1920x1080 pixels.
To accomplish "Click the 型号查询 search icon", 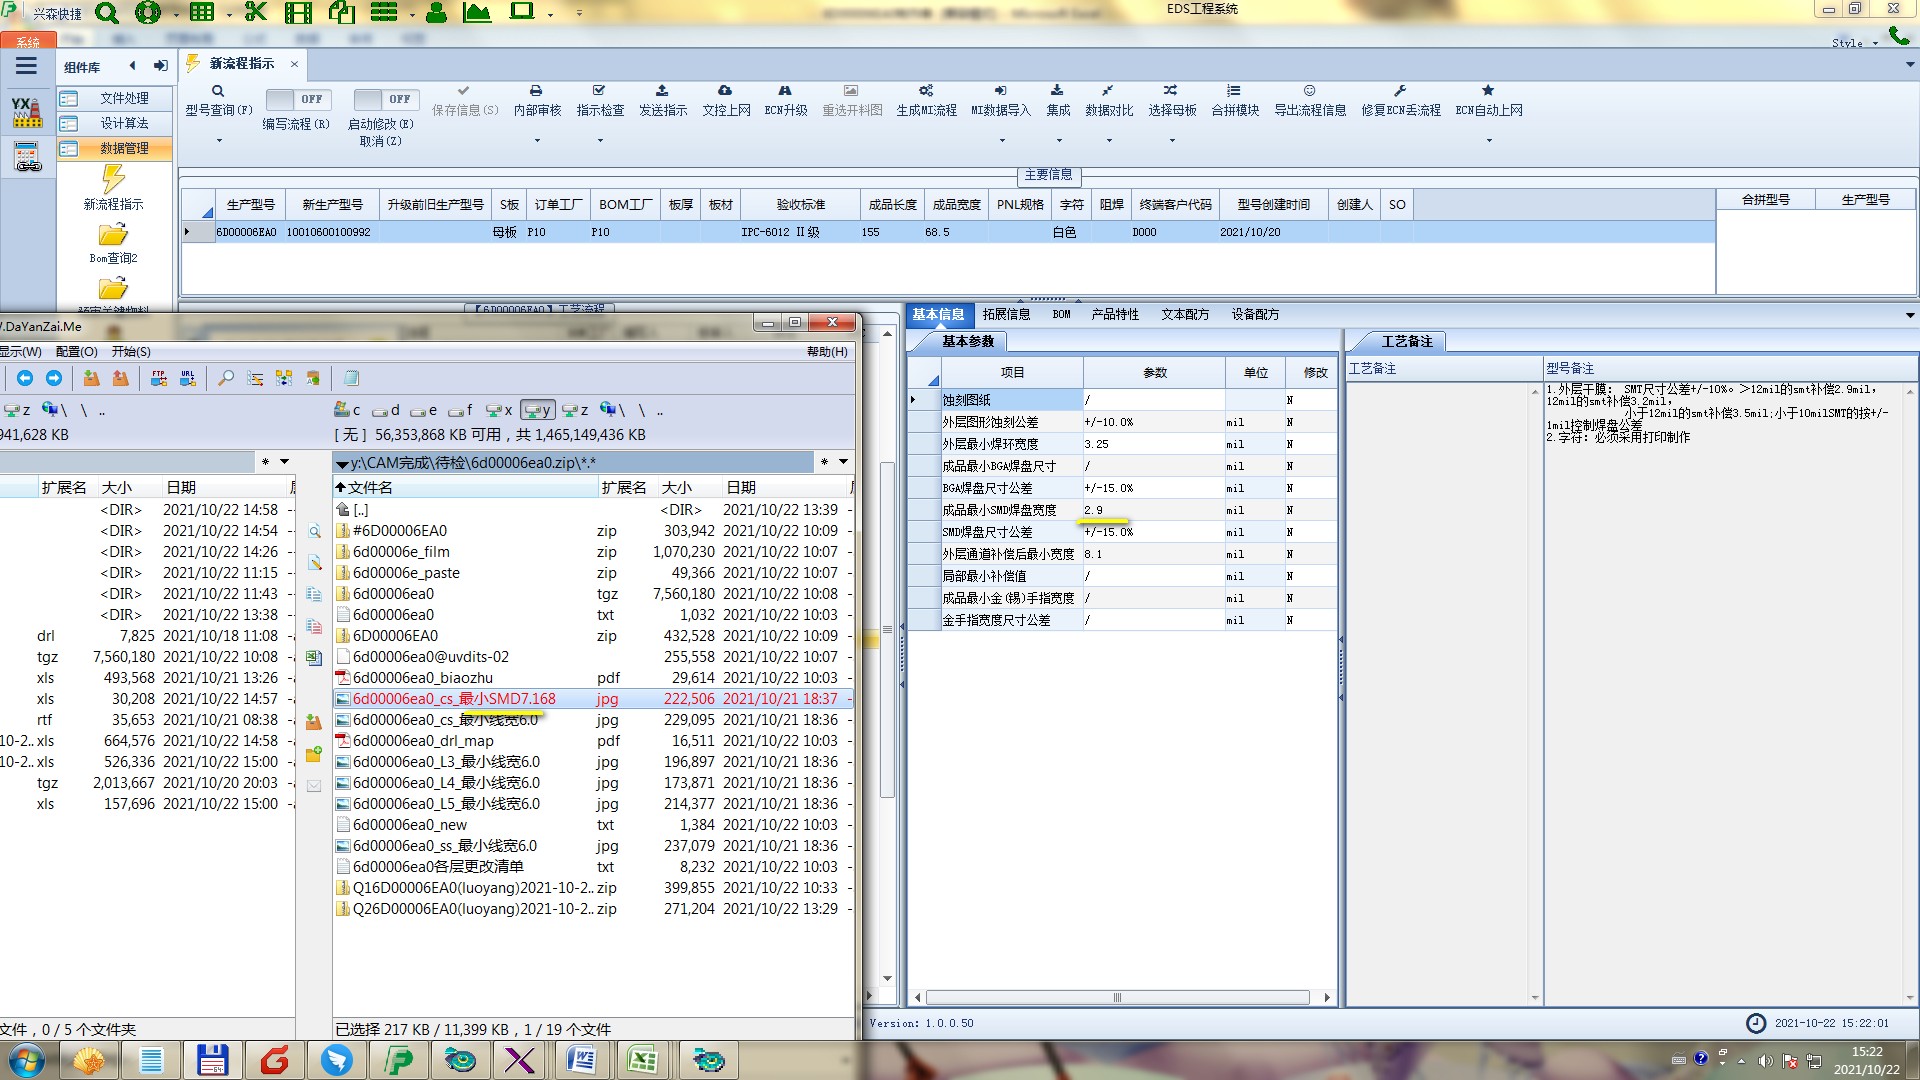I will tap(218, 91).
